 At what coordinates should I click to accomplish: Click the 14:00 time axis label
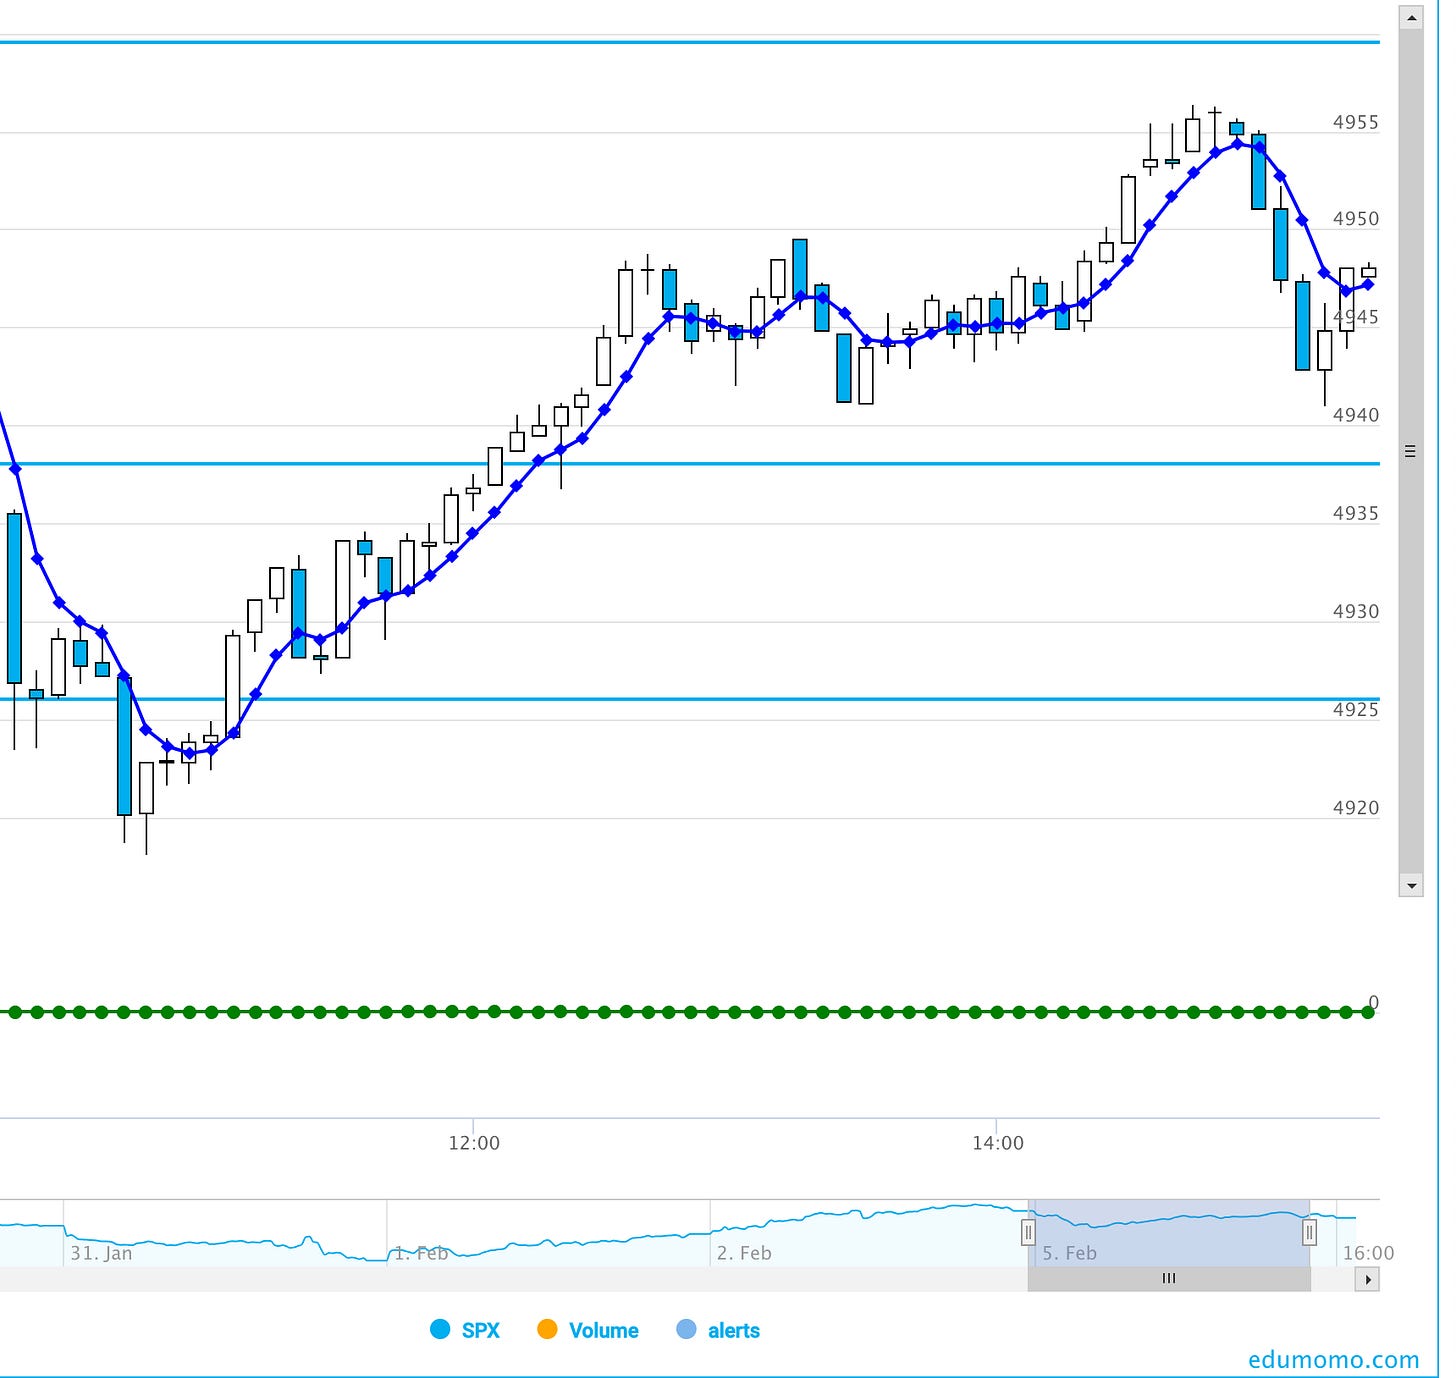pos(998,1143)
